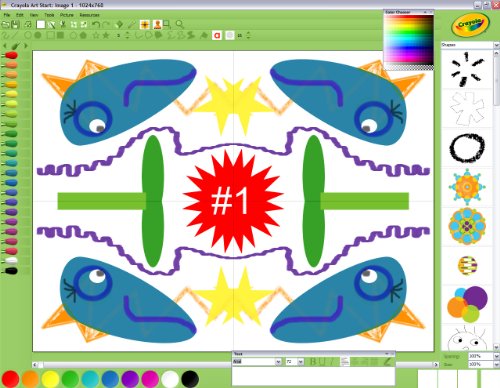This screenshot has height=388, width=500.
Task: Go to previous crayon set arrow
Action: tap(5, 46)
